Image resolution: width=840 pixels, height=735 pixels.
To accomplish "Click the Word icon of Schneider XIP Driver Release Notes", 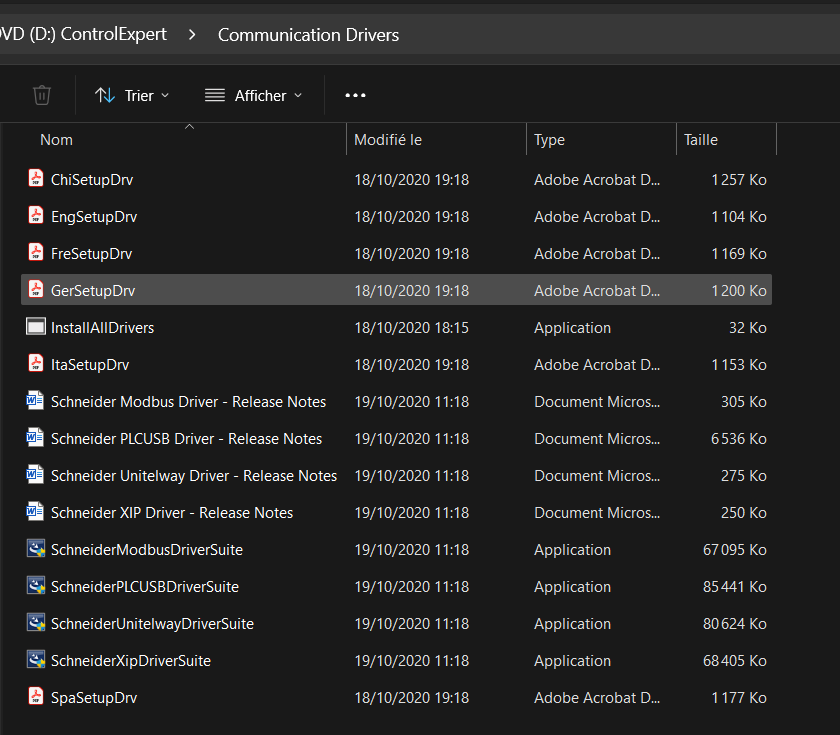I will click(35, 512).
